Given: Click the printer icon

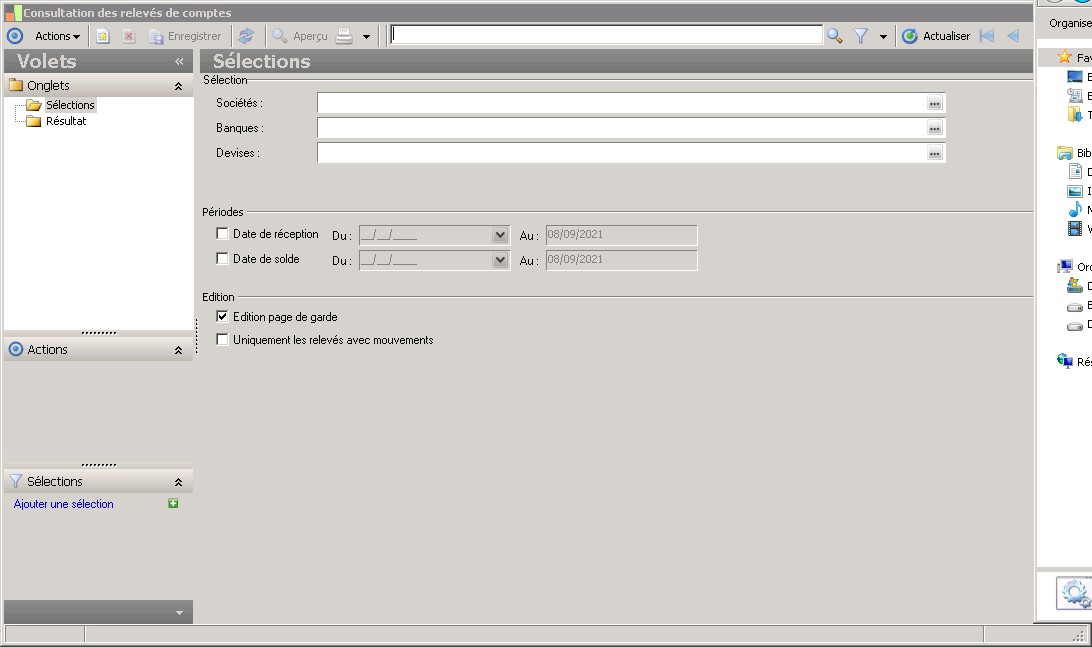Looking at the screenshot, I should [344, 36].
